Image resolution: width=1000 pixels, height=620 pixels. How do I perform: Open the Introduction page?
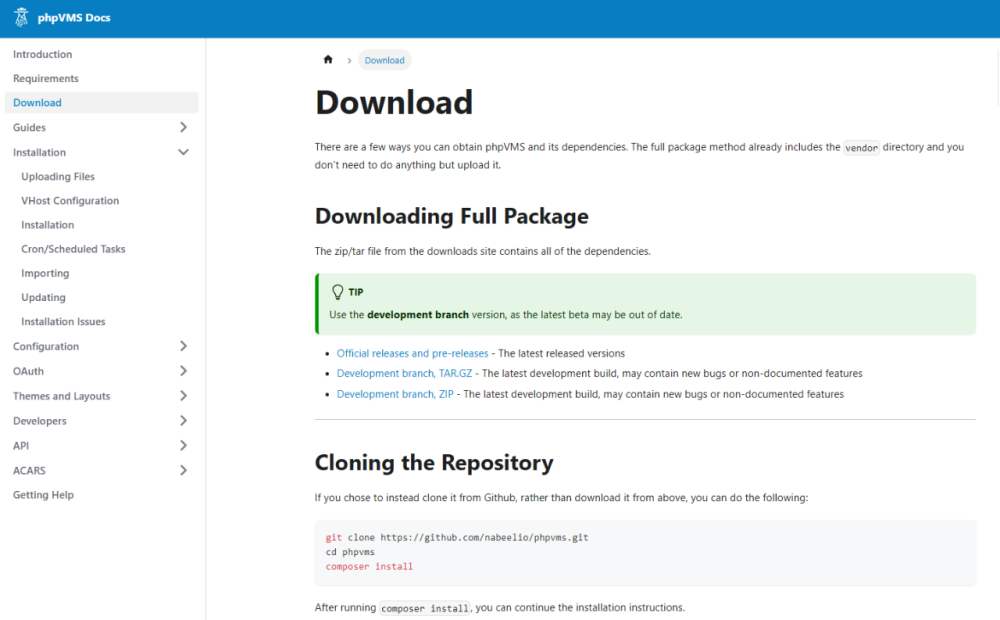43,54
